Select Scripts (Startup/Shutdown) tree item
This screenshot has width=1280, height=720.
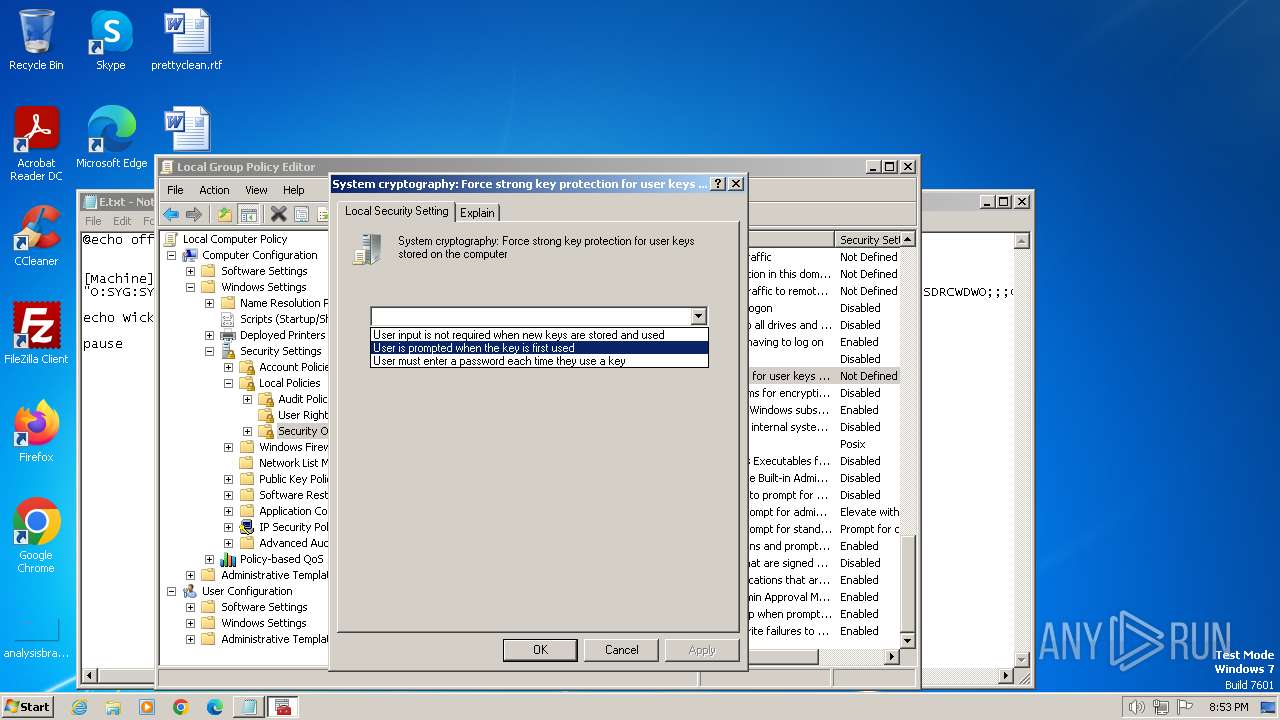click(283, 319)
